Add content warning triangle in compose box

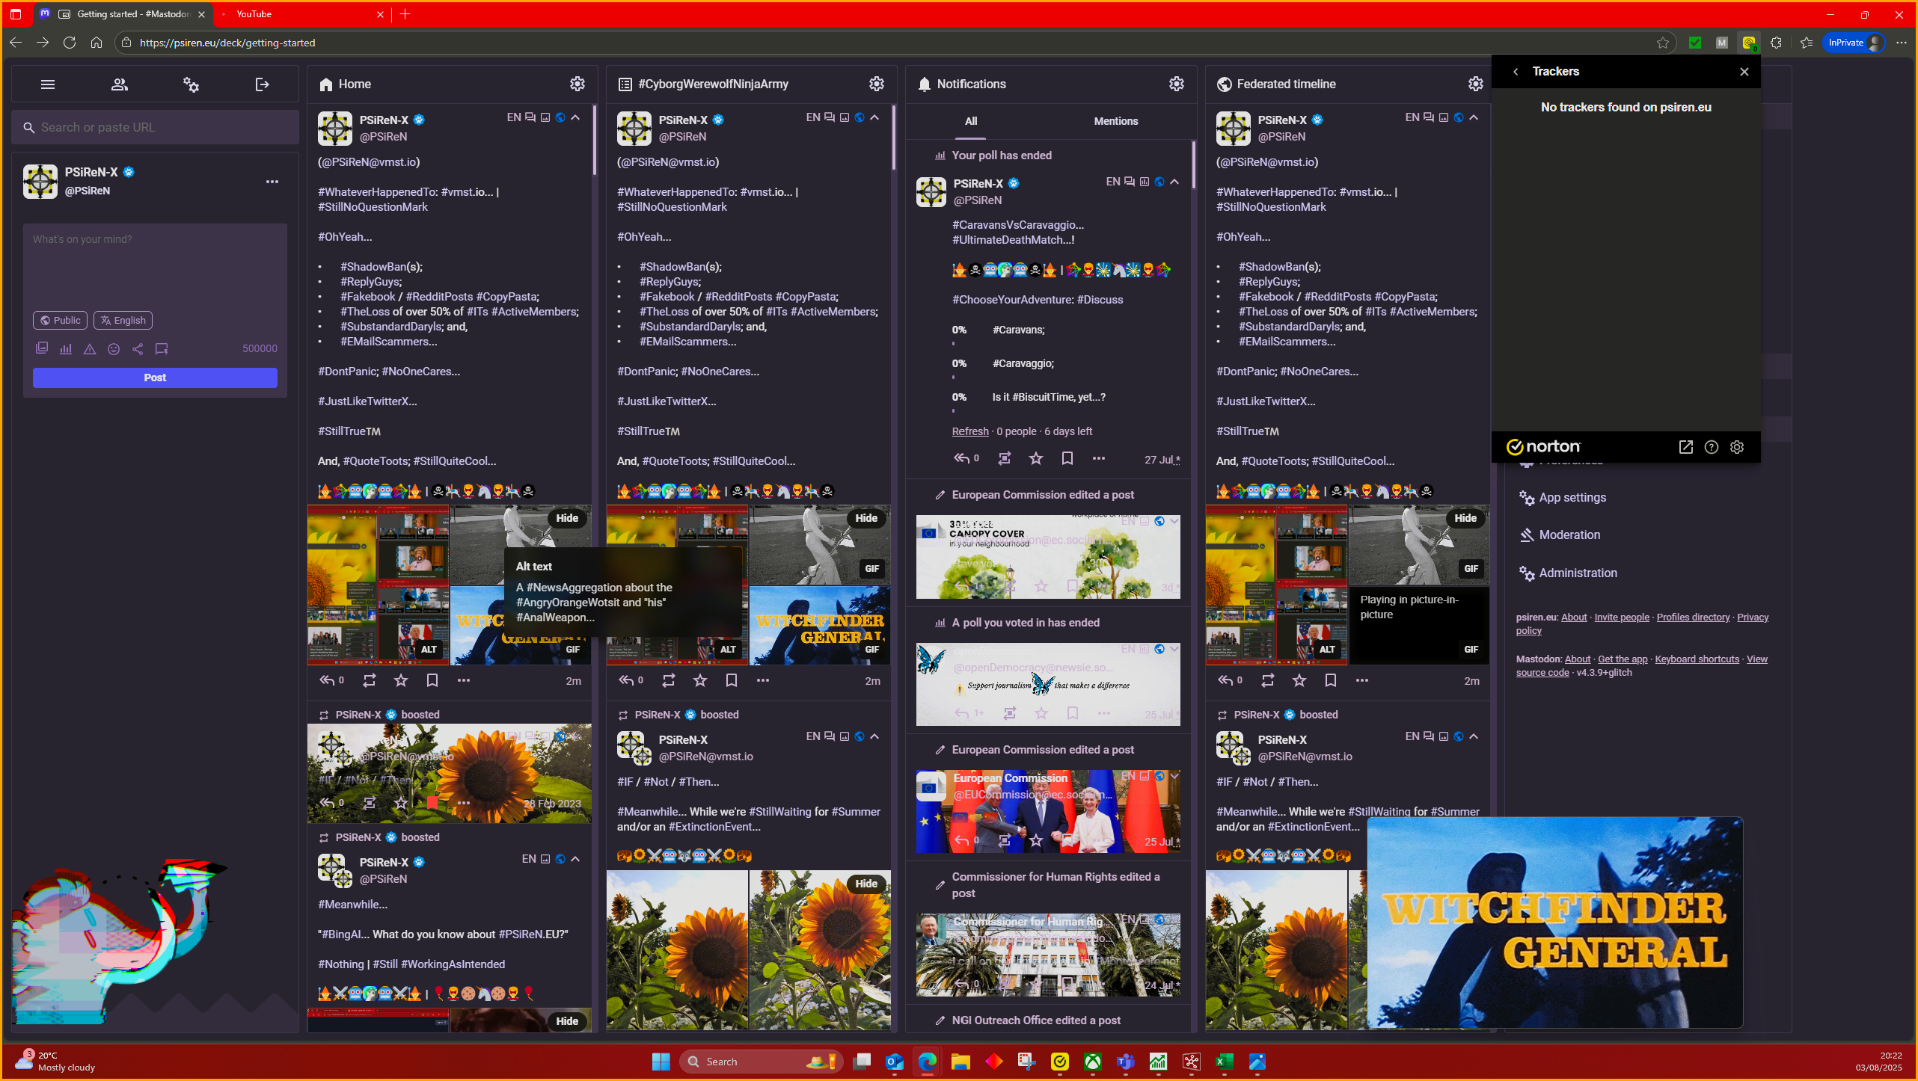click(89, 349)
